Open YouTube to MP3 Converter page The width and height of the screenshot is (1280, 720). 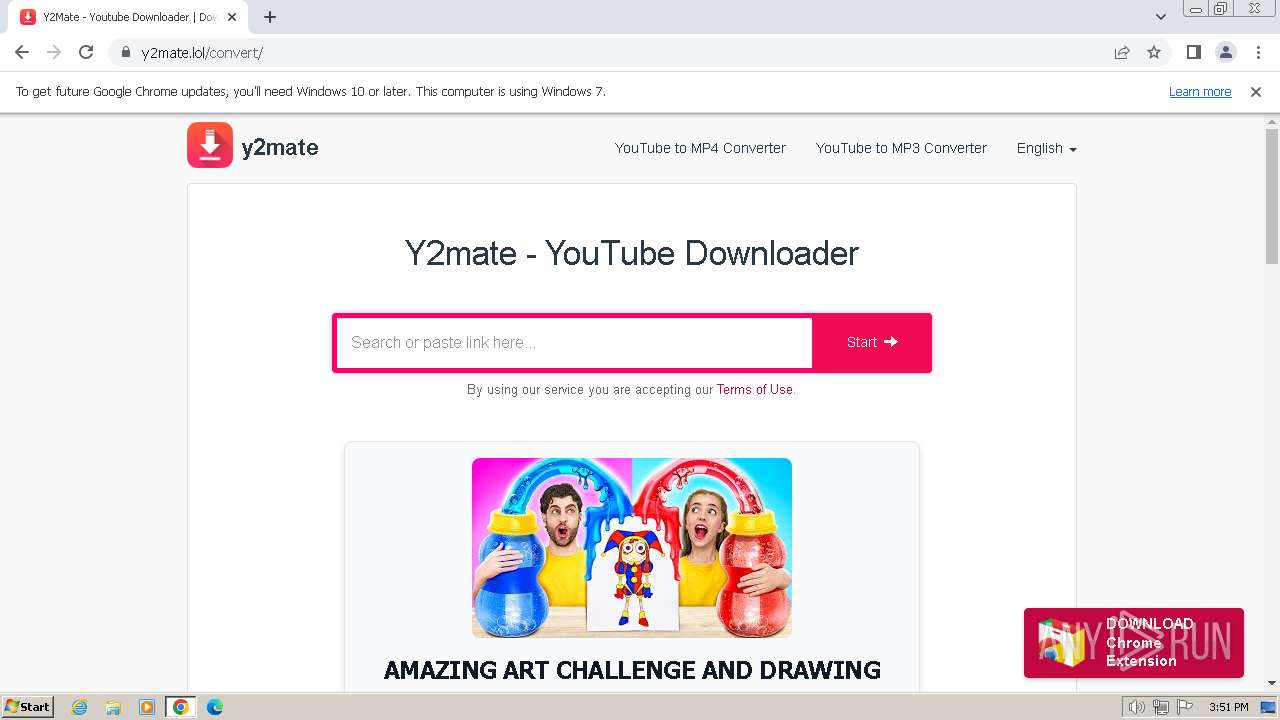click(x=901, y=148)
